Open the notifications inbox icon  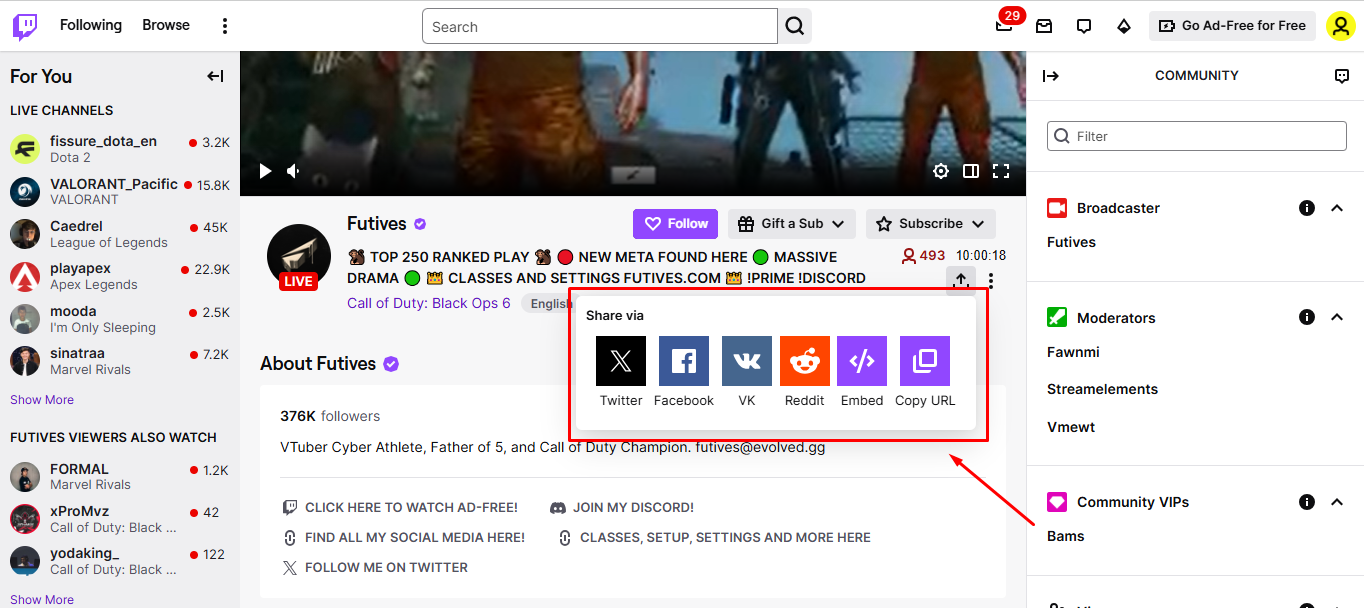pos(1044,26)
